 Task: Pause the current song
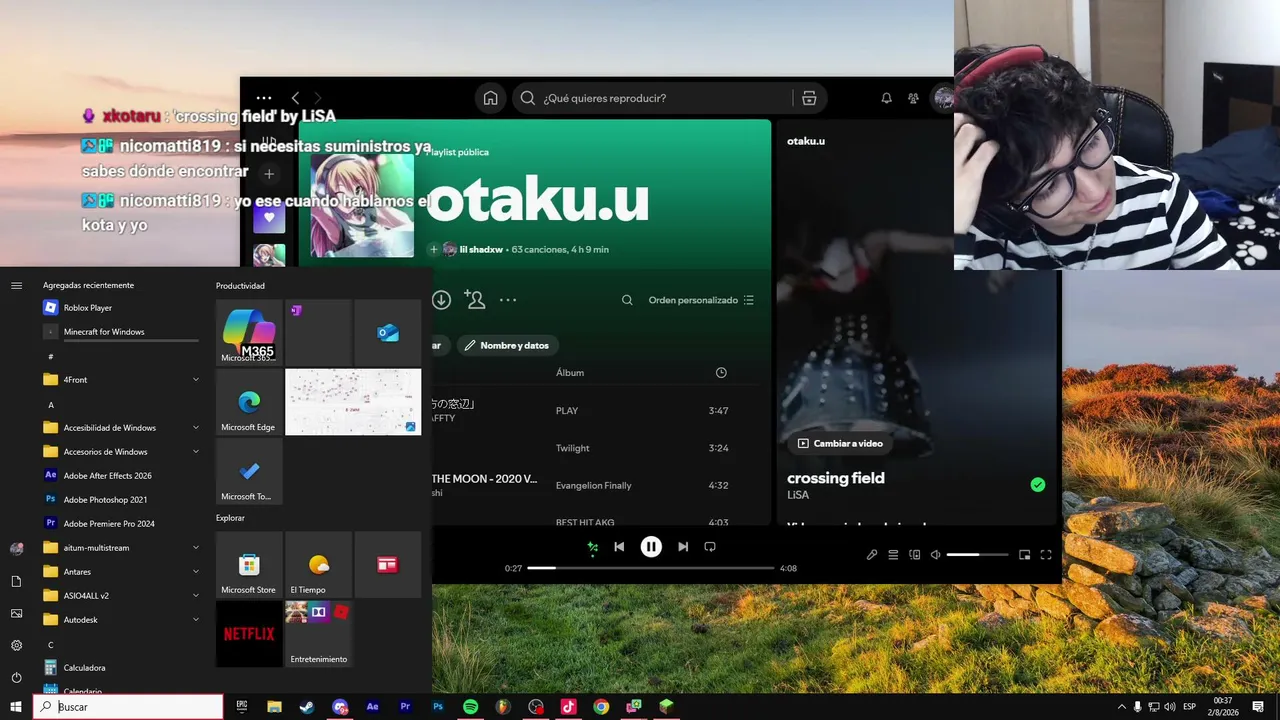coord(651,547)
